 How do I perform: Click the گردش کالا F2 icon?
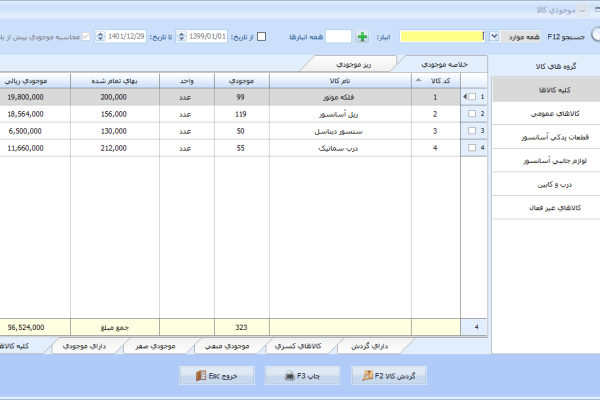pos(368,376)
